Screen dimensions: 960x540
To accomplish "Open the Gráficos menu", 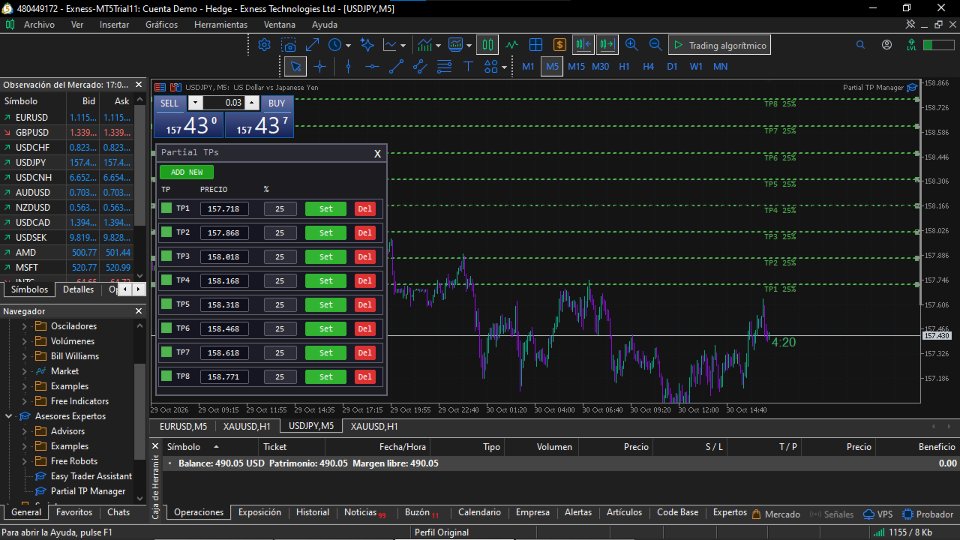I will pos(162,24).
